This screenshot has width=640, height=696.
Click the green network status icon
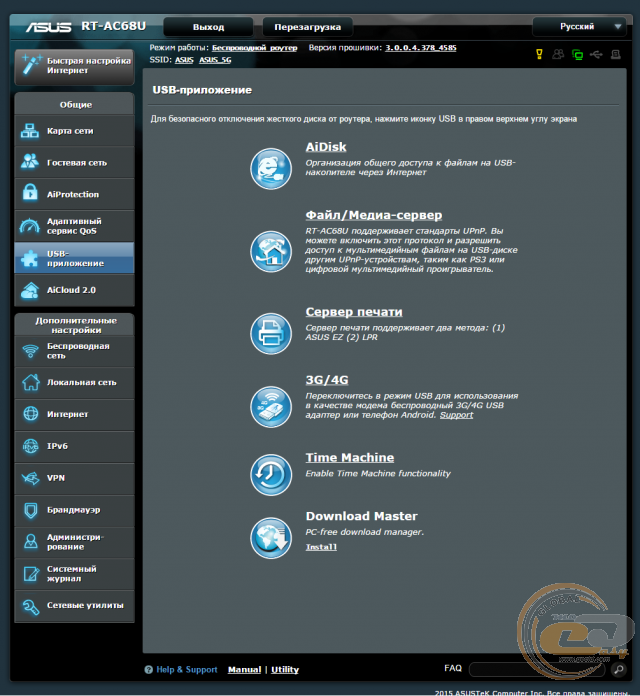click(577, 55)
